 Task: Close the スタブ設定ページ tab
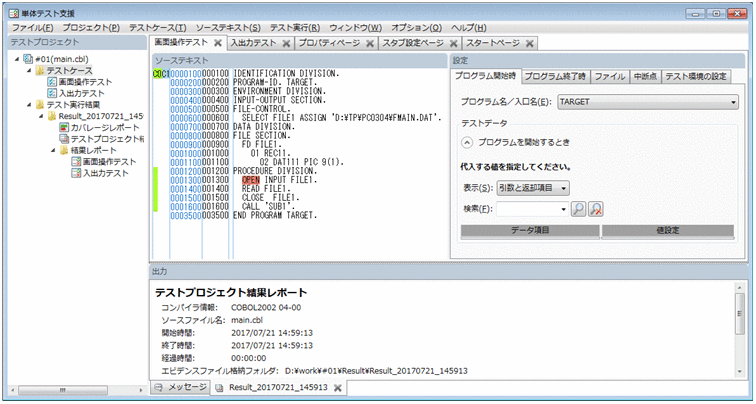[453, 43]
